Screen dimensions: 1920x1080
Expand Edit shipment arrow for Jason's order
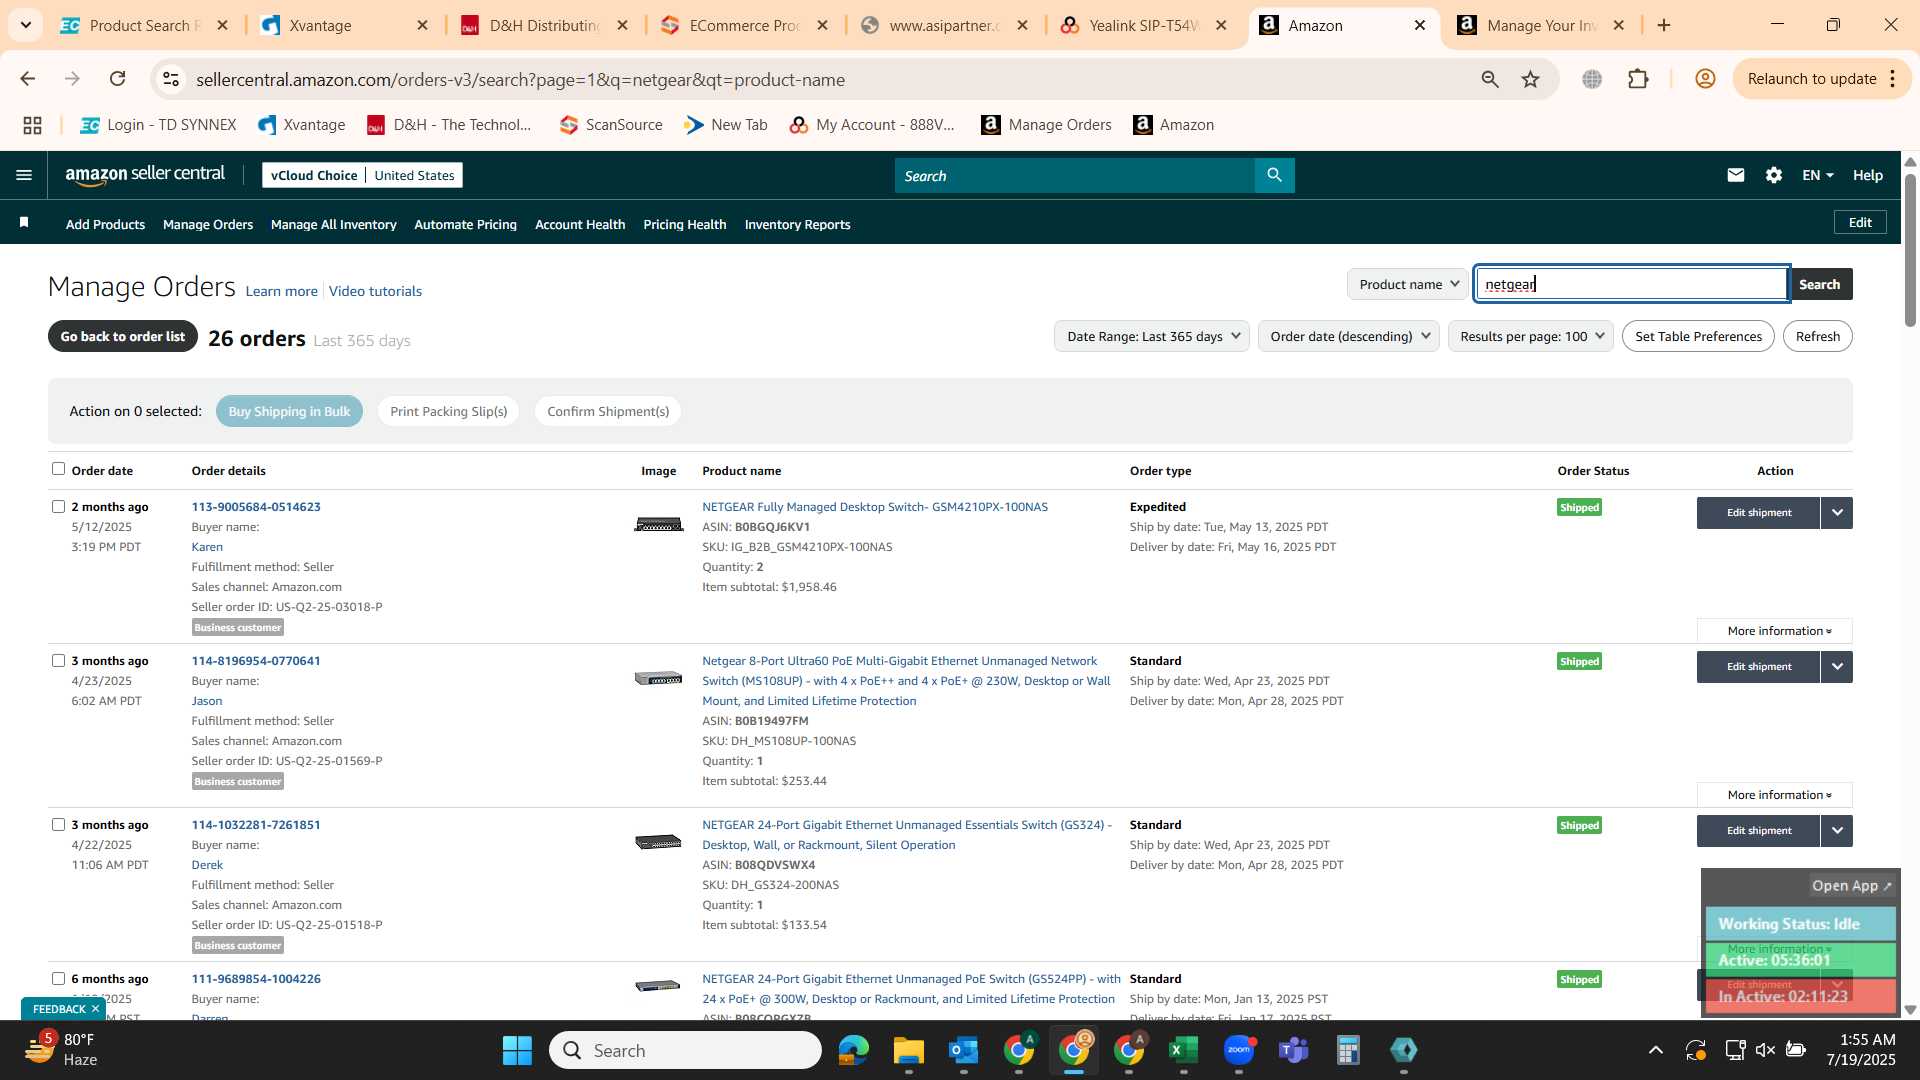pyautogui.click(x=1837, y=667)
